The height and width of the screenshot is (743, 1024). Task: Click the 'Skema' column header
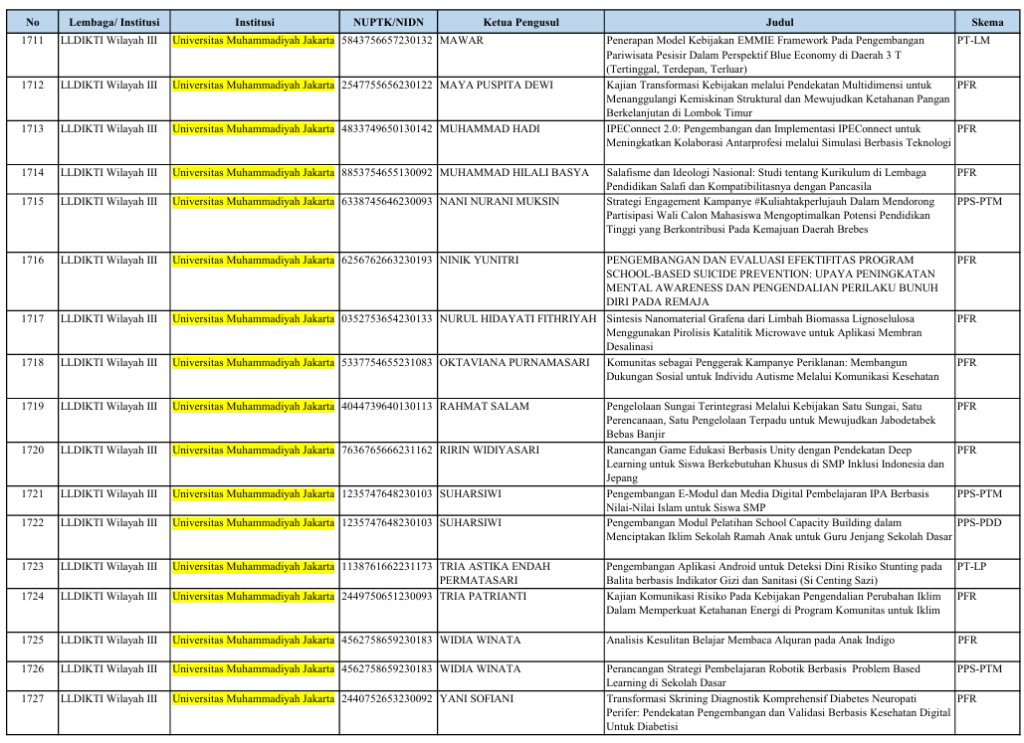(x=987, y=22)
